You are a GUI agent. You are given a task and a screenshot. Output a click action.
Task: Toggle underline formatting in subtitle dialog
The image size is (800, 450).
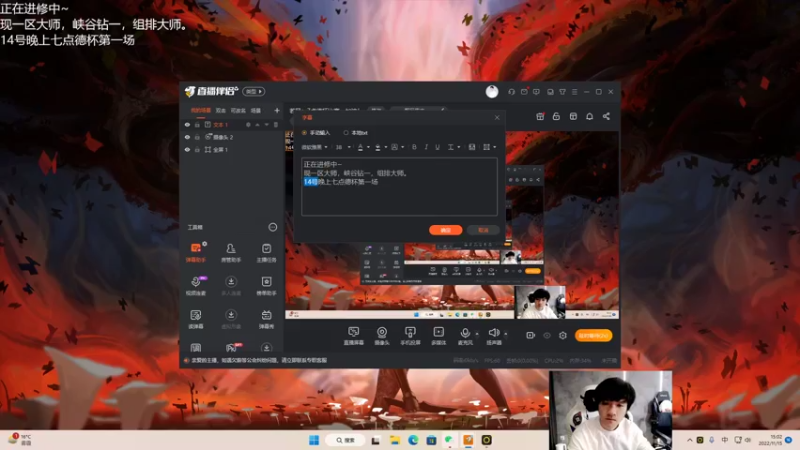pyautogui.click(x=437, y=147)
